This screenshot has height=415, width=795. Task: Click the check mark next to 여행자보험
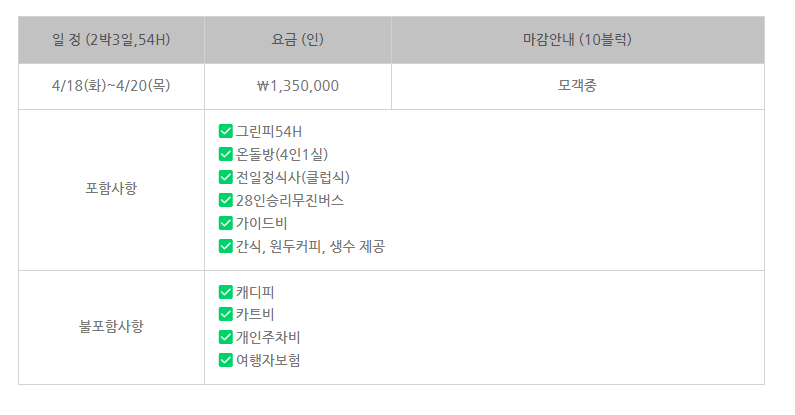tap(226, 360)
